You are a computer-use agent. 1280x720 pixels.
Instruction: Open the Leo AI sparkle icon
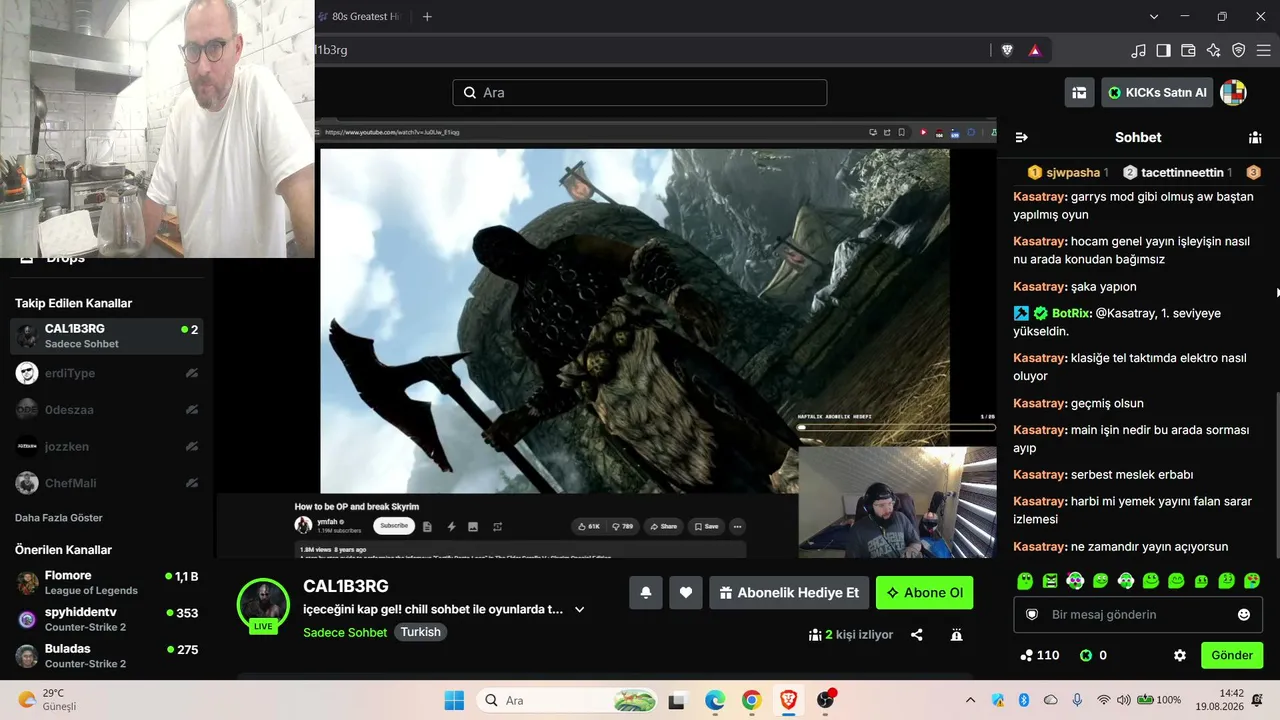click(x=1213, y=50)
